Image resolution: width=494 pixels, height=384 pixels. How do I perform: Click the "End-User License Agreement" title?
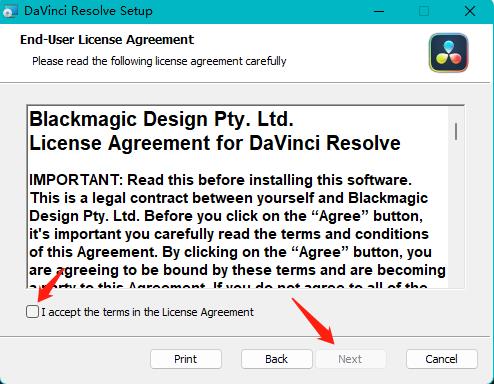107,40
